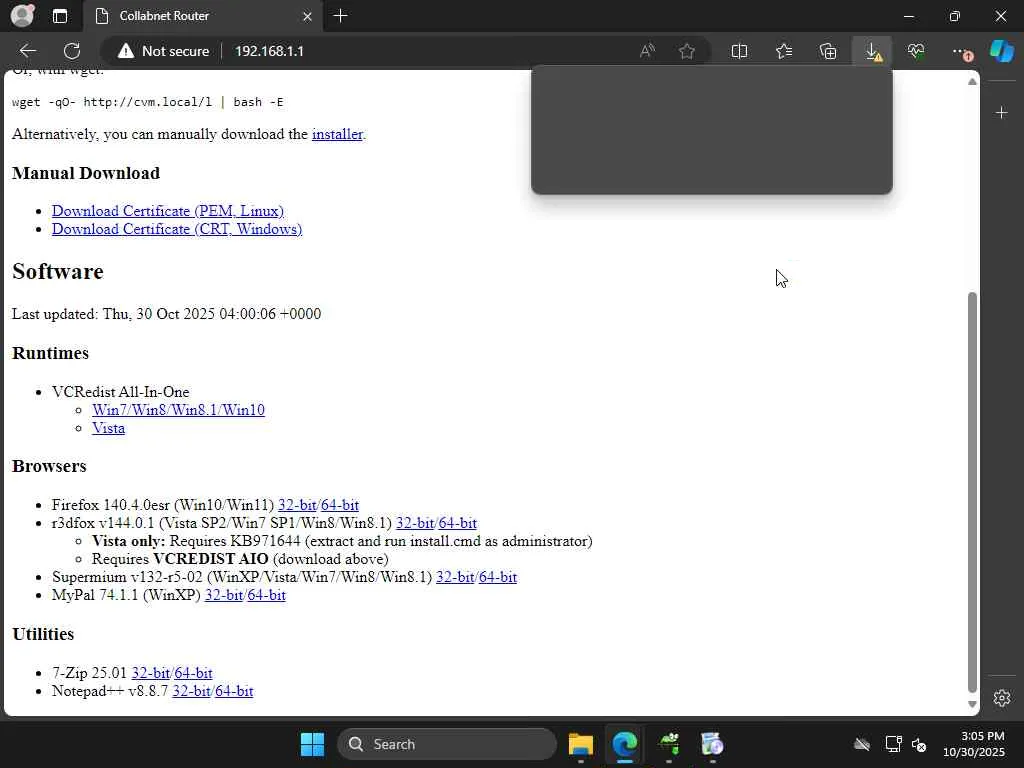Open Settings and more ellipsis menu
This screenshot has height=768, width=1024.
(x=961, y=51)
